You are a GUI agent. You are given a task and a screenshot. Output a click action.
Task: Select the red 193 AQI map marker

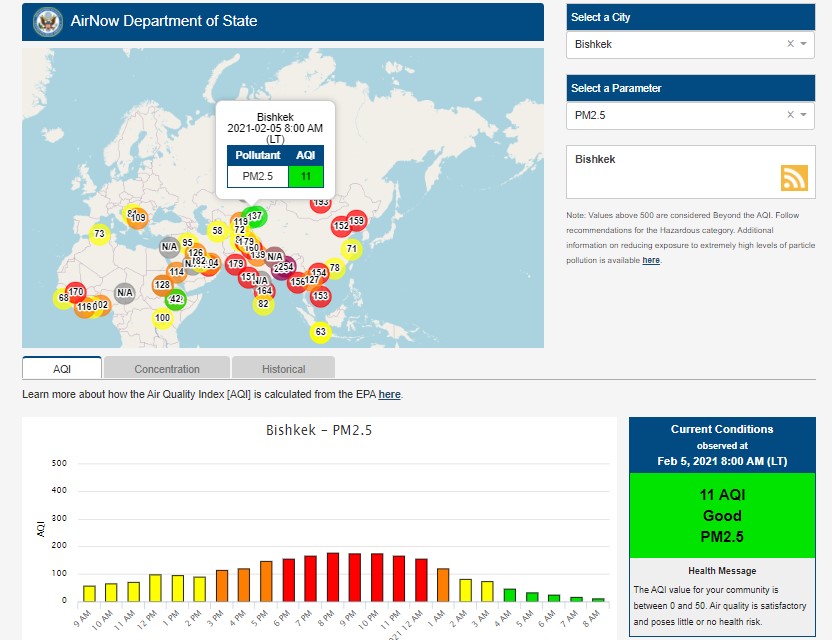coord(320,203)
